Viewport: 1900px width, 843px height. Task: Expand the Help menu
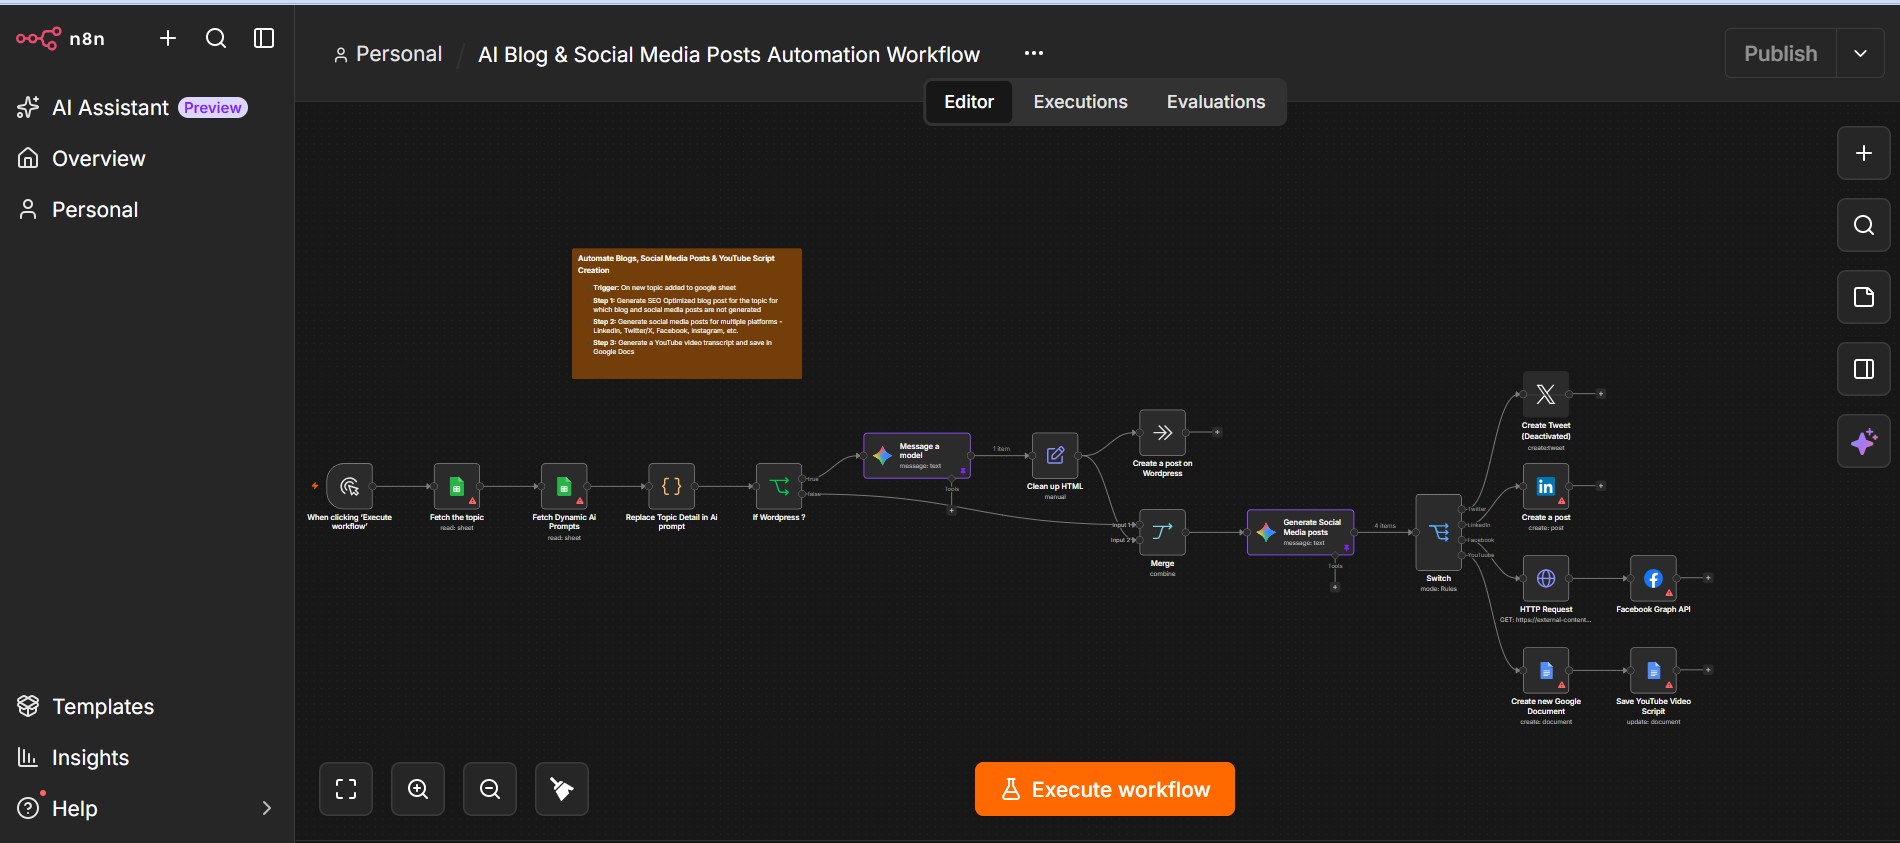coord(146,809)
